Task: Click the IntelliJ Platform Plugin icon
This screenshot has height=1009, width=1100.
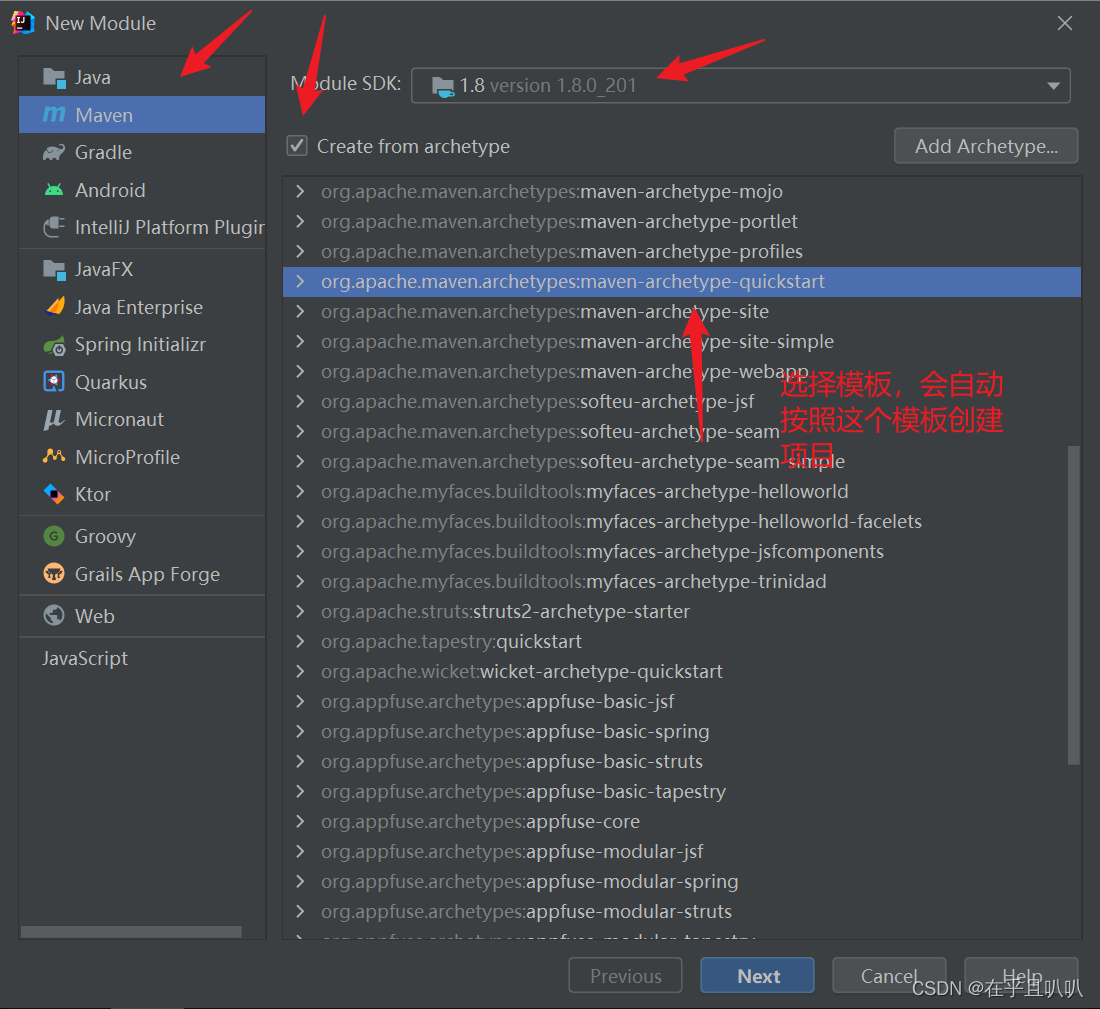Action: (x=54, y=227)
